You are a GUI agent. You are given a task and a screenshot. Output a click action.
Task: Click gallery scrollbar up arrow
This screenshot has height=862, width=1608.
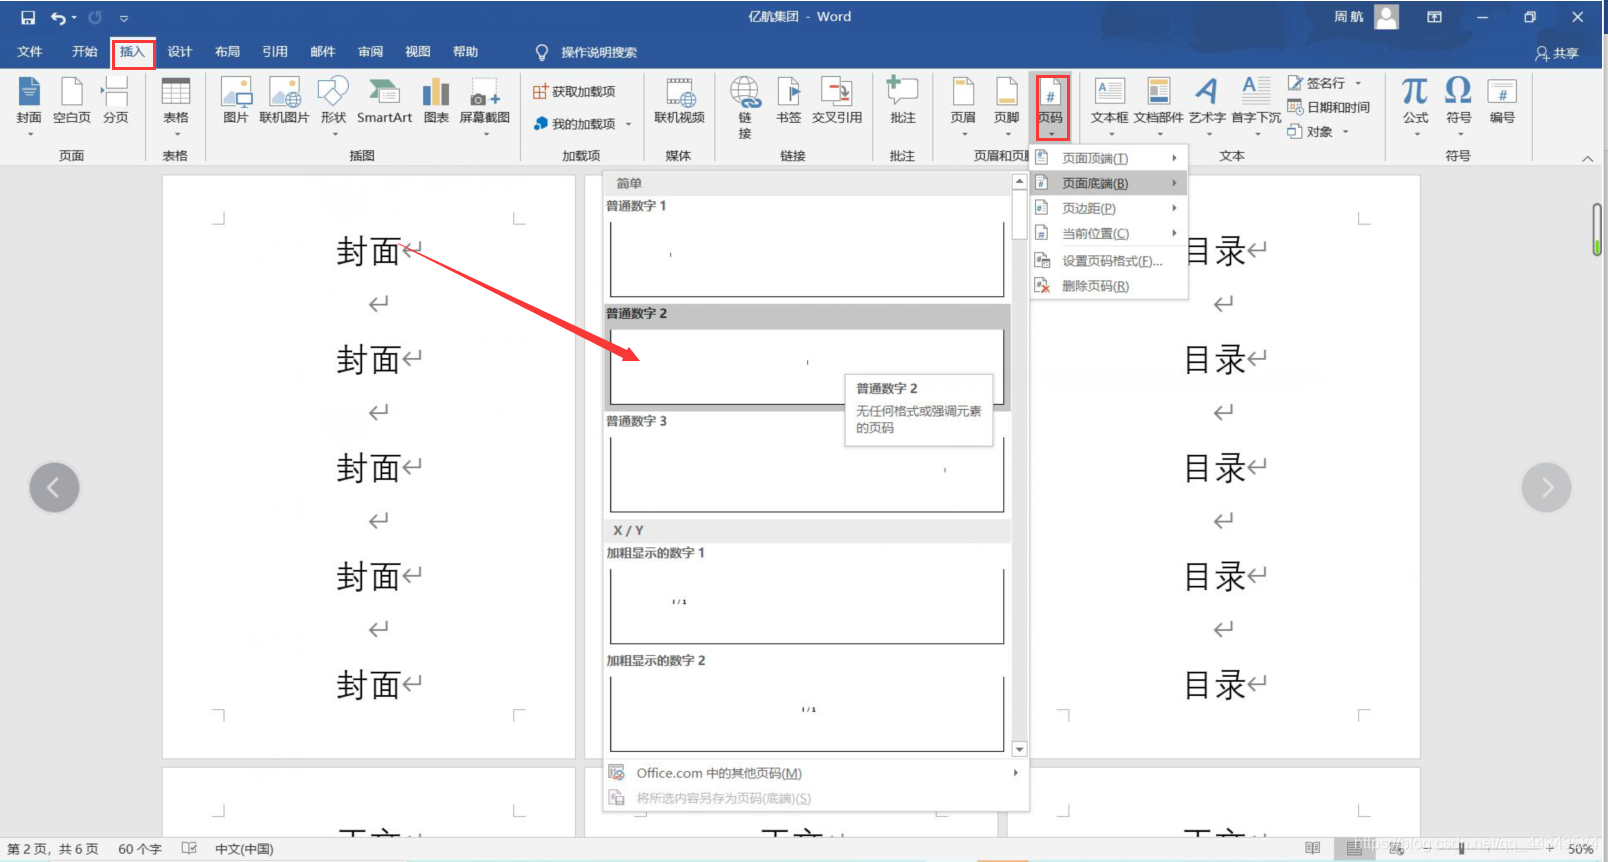tap(1019, 182)
